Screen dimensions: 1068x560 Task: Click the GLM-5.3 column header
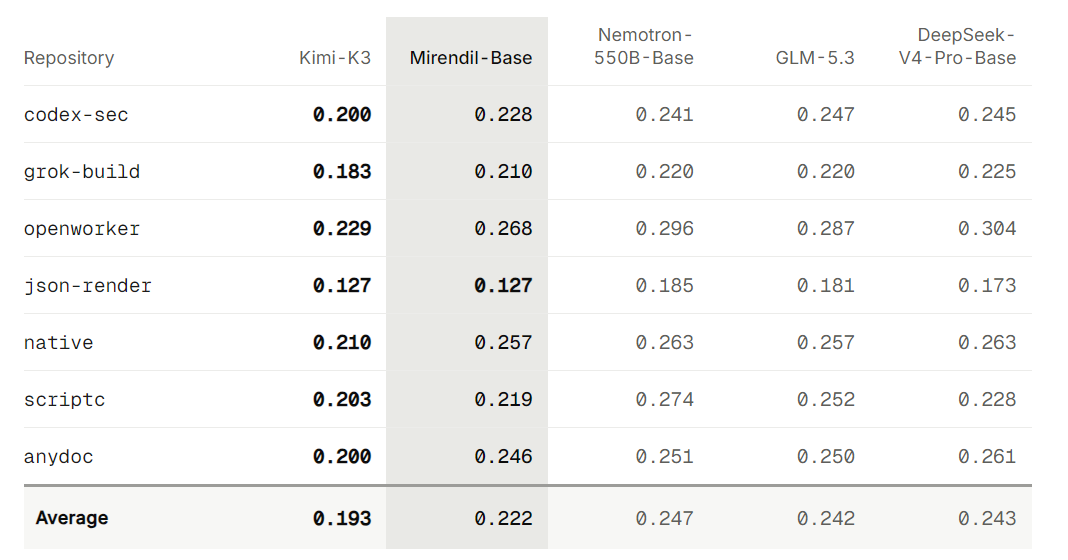tap(815, 58)
